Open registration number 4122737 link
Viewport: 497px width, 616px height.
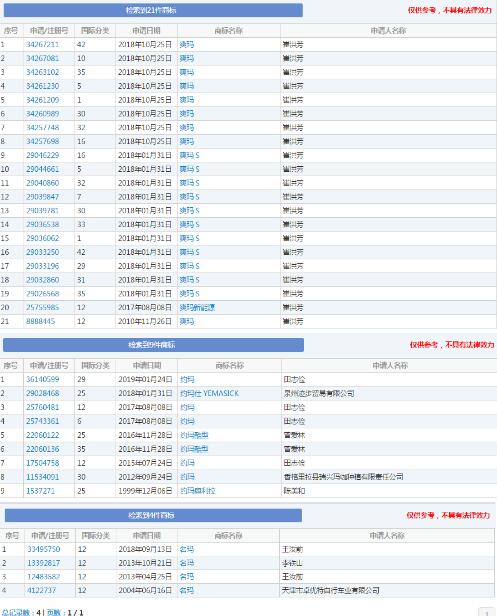click(41, 590)
